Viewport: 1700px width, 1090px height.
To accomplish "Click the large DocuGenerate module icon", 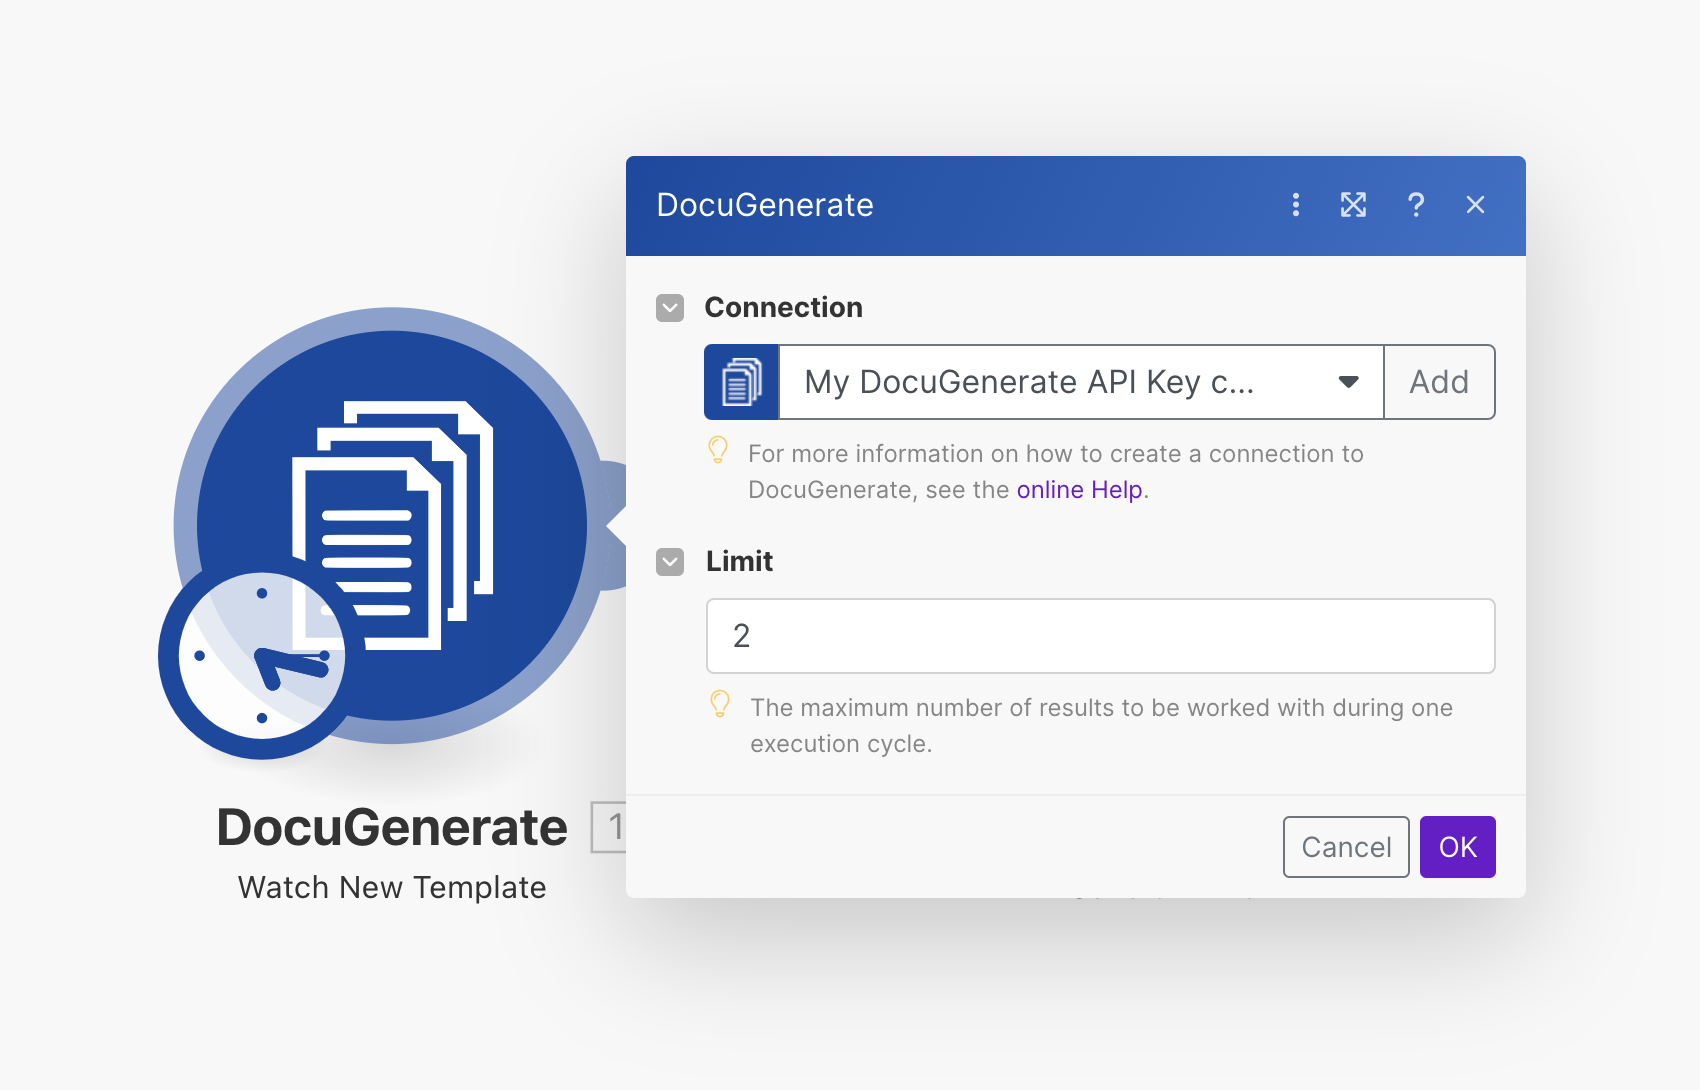I will [393, 525].
